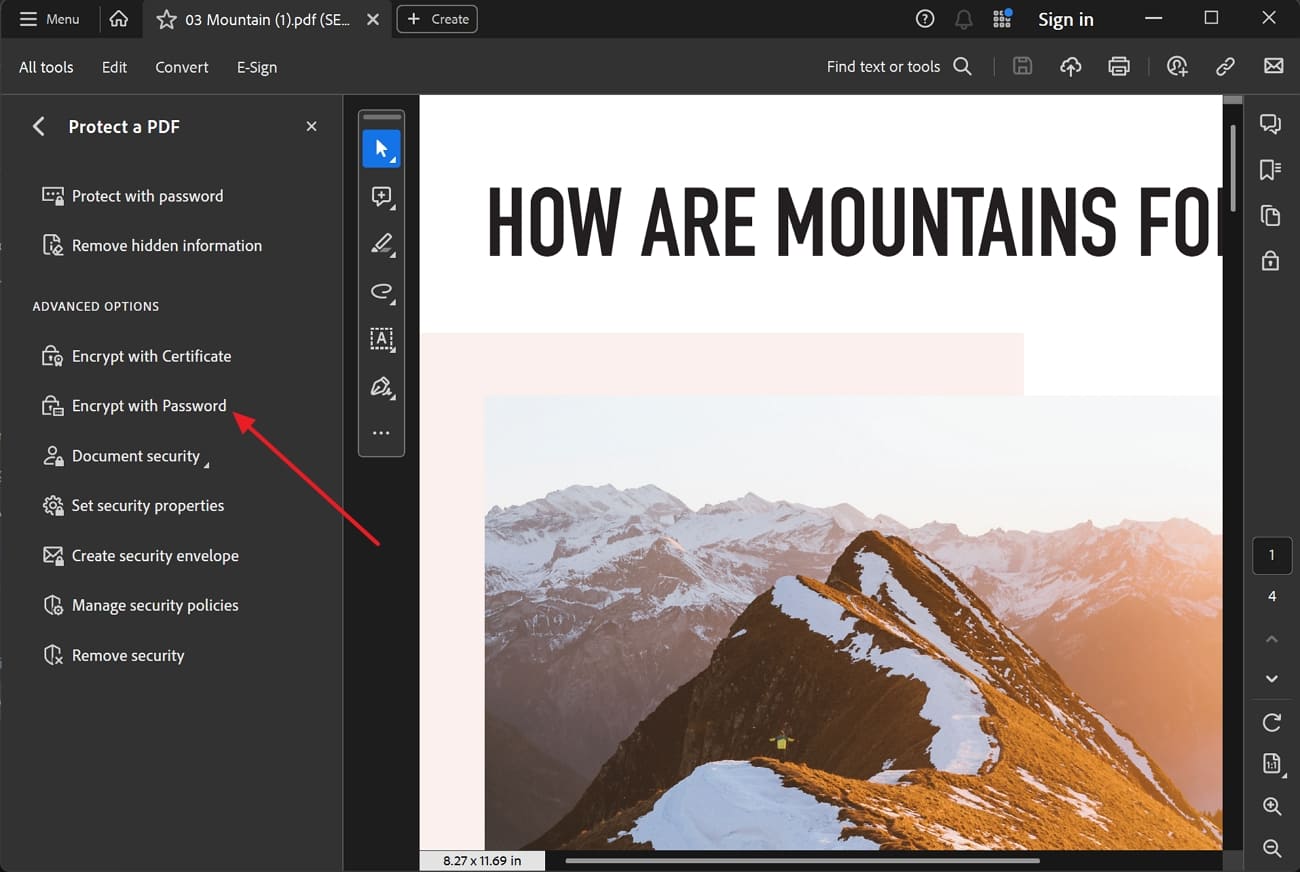Select Remove hidden information

[x=152, y=246]
